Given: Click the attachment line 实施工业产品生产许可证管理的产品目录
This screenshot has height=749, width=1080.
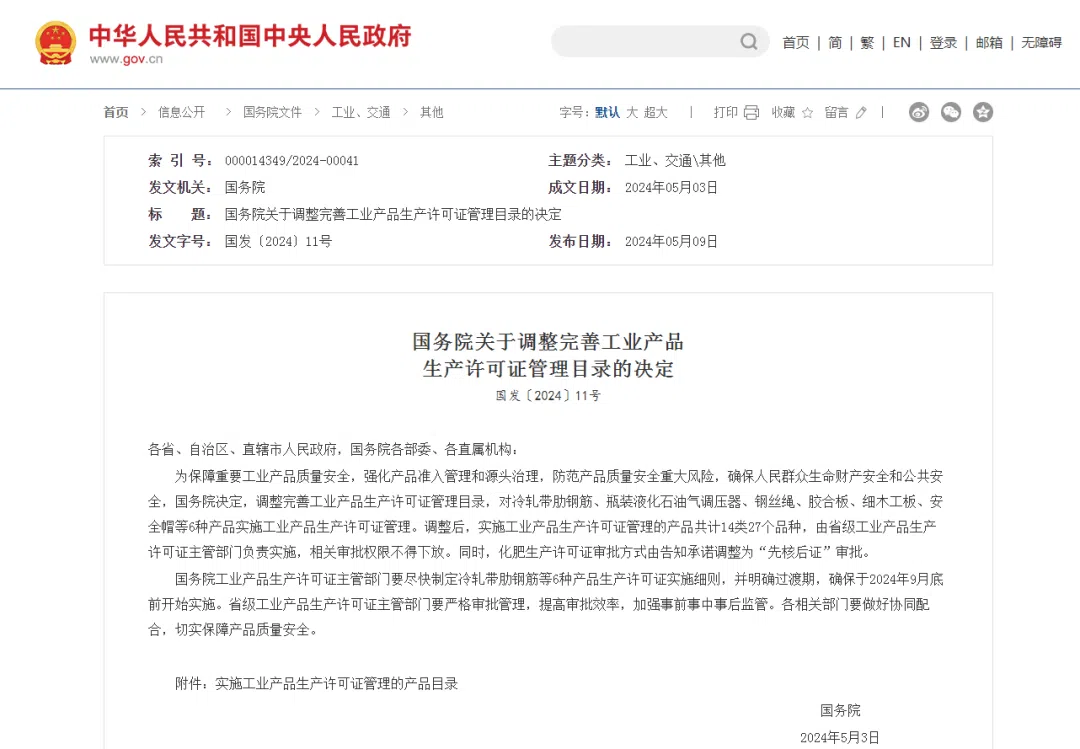Looking at the screenshot, I should coord(337,684).
